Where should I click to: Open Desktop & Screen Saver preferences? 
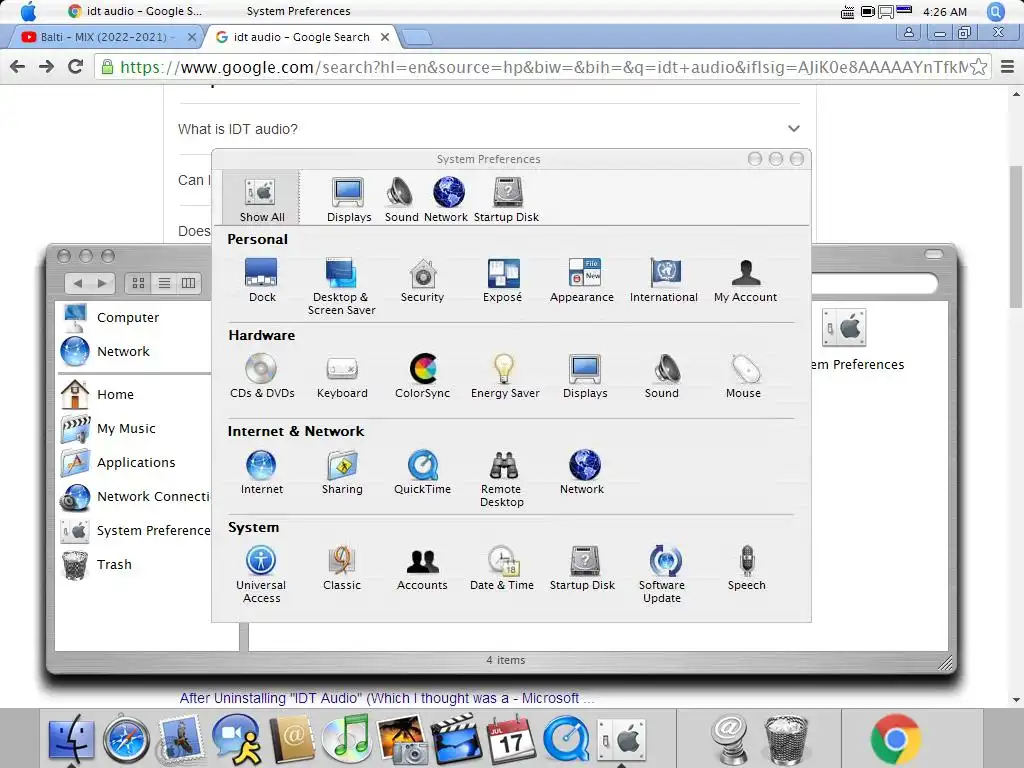click(x=342, y=286)
